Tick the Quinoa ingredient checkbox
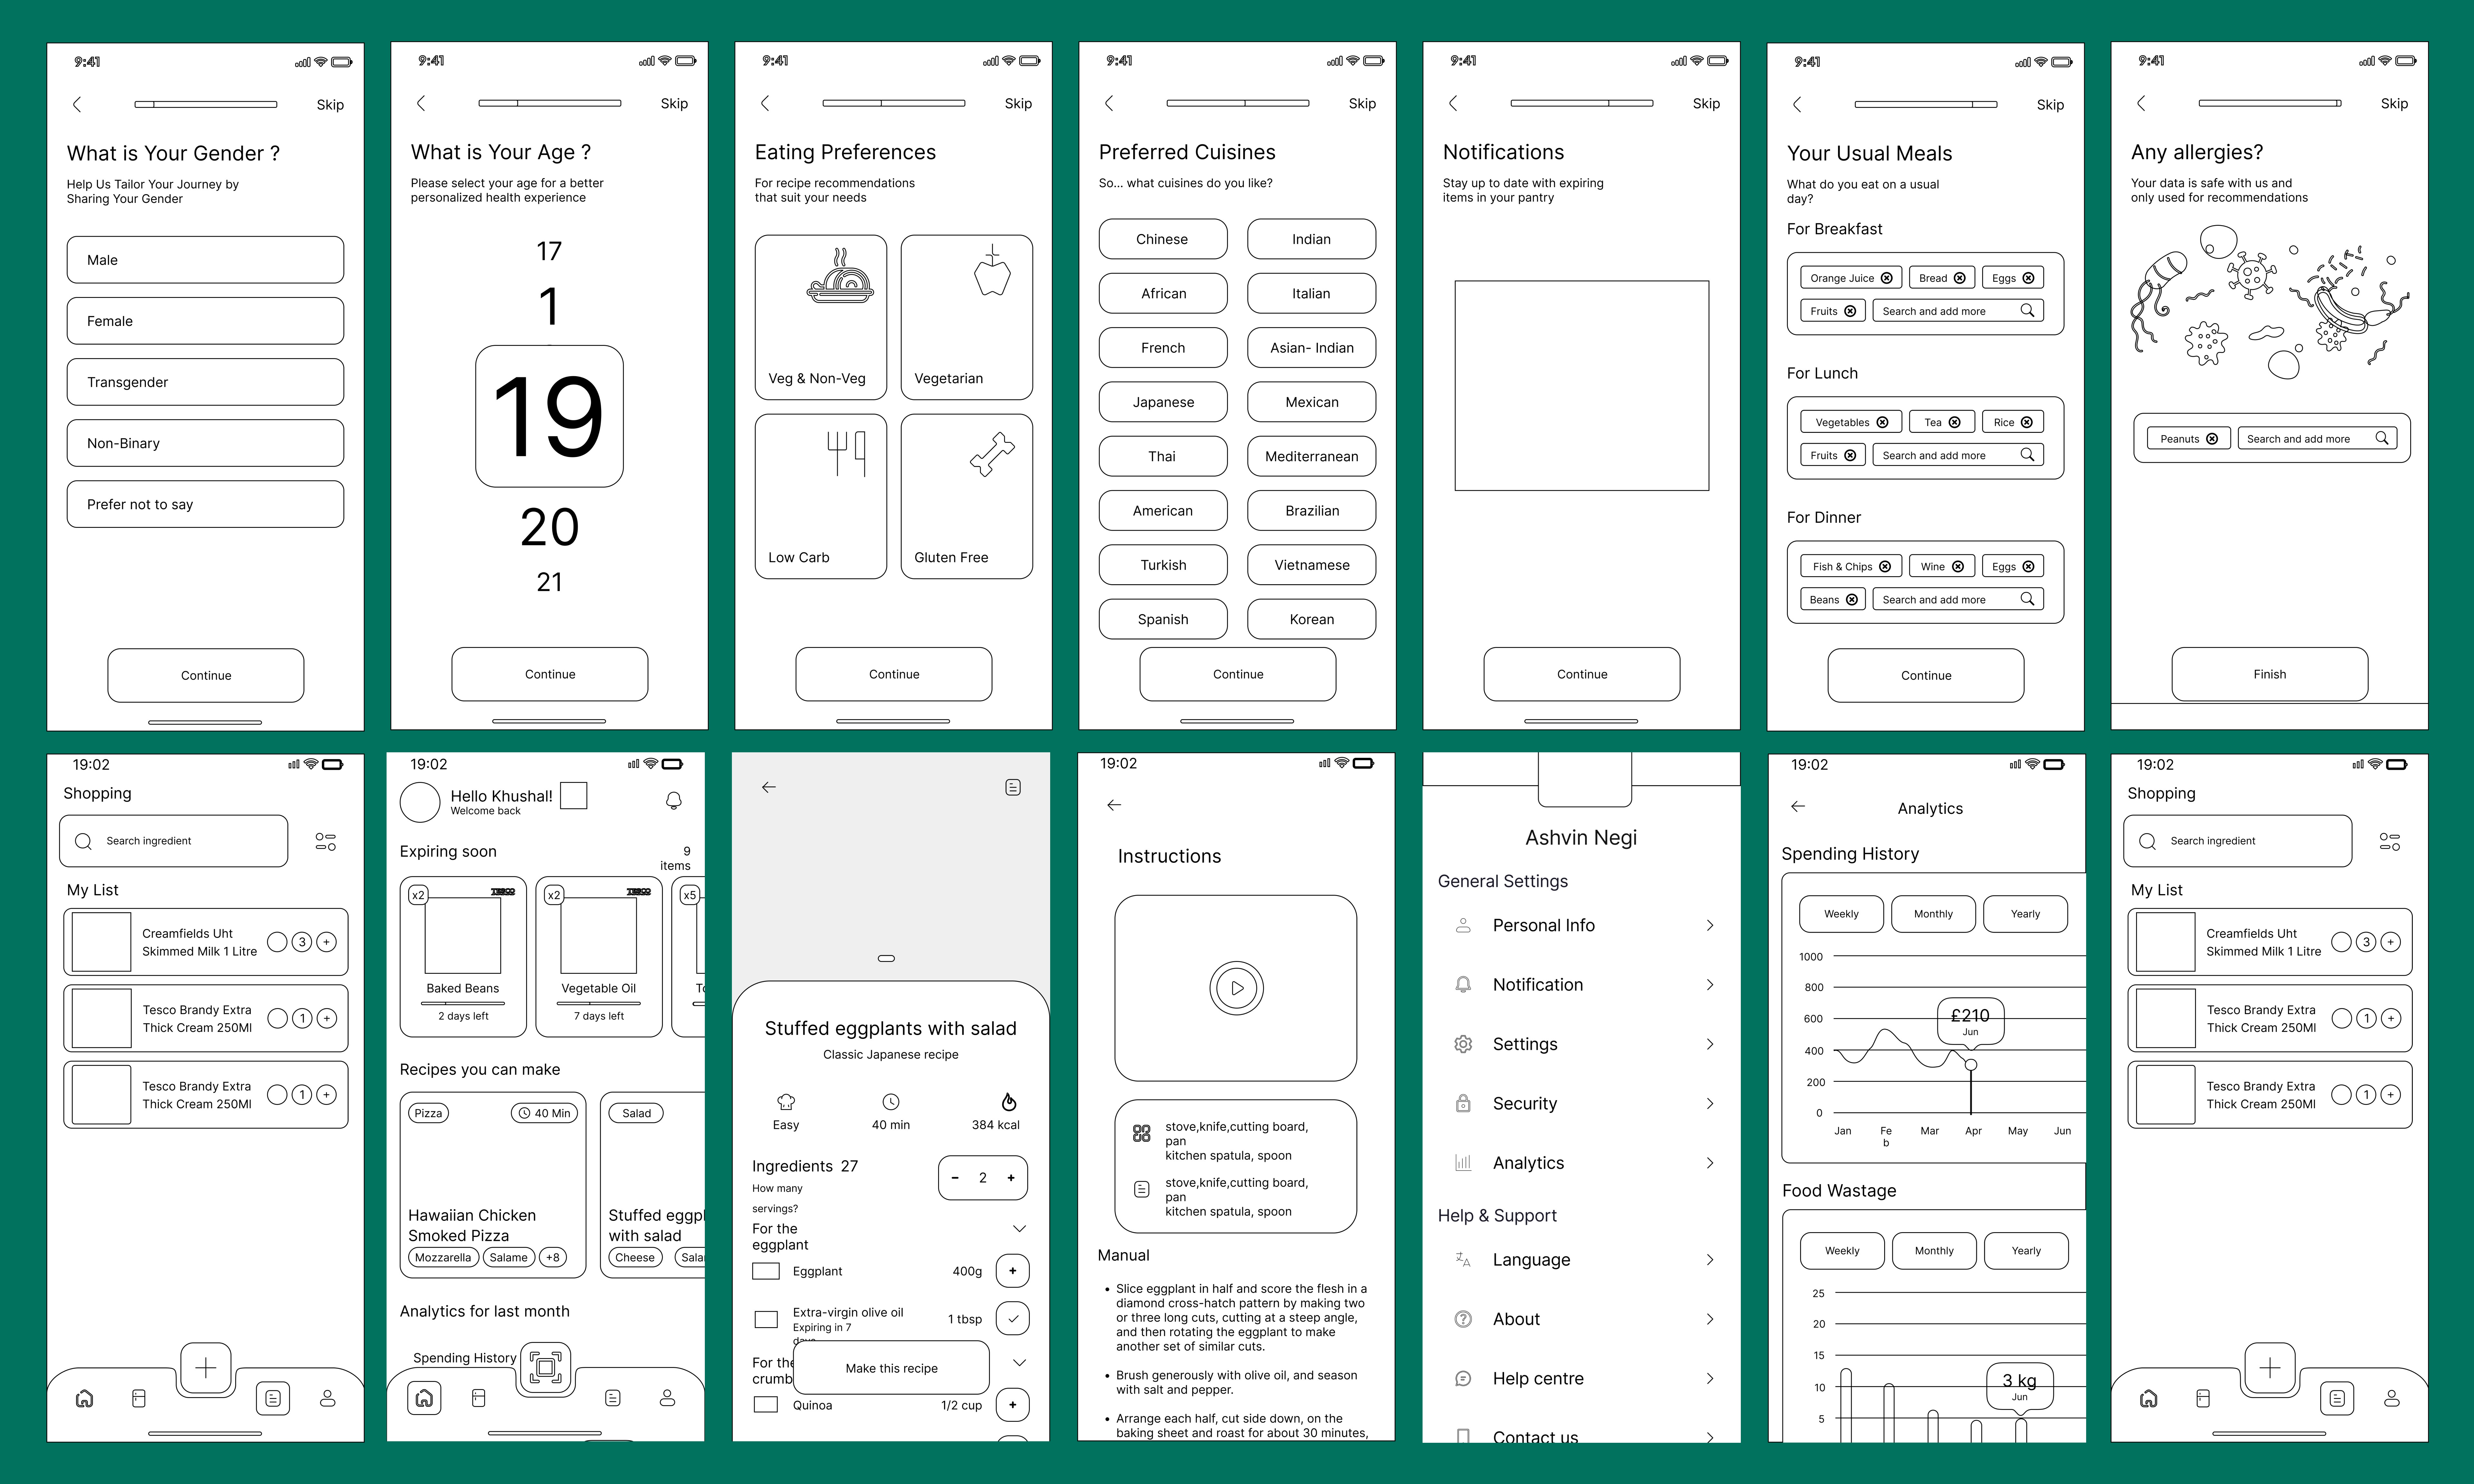Screen dimensions: 2474x1484 766,1405
